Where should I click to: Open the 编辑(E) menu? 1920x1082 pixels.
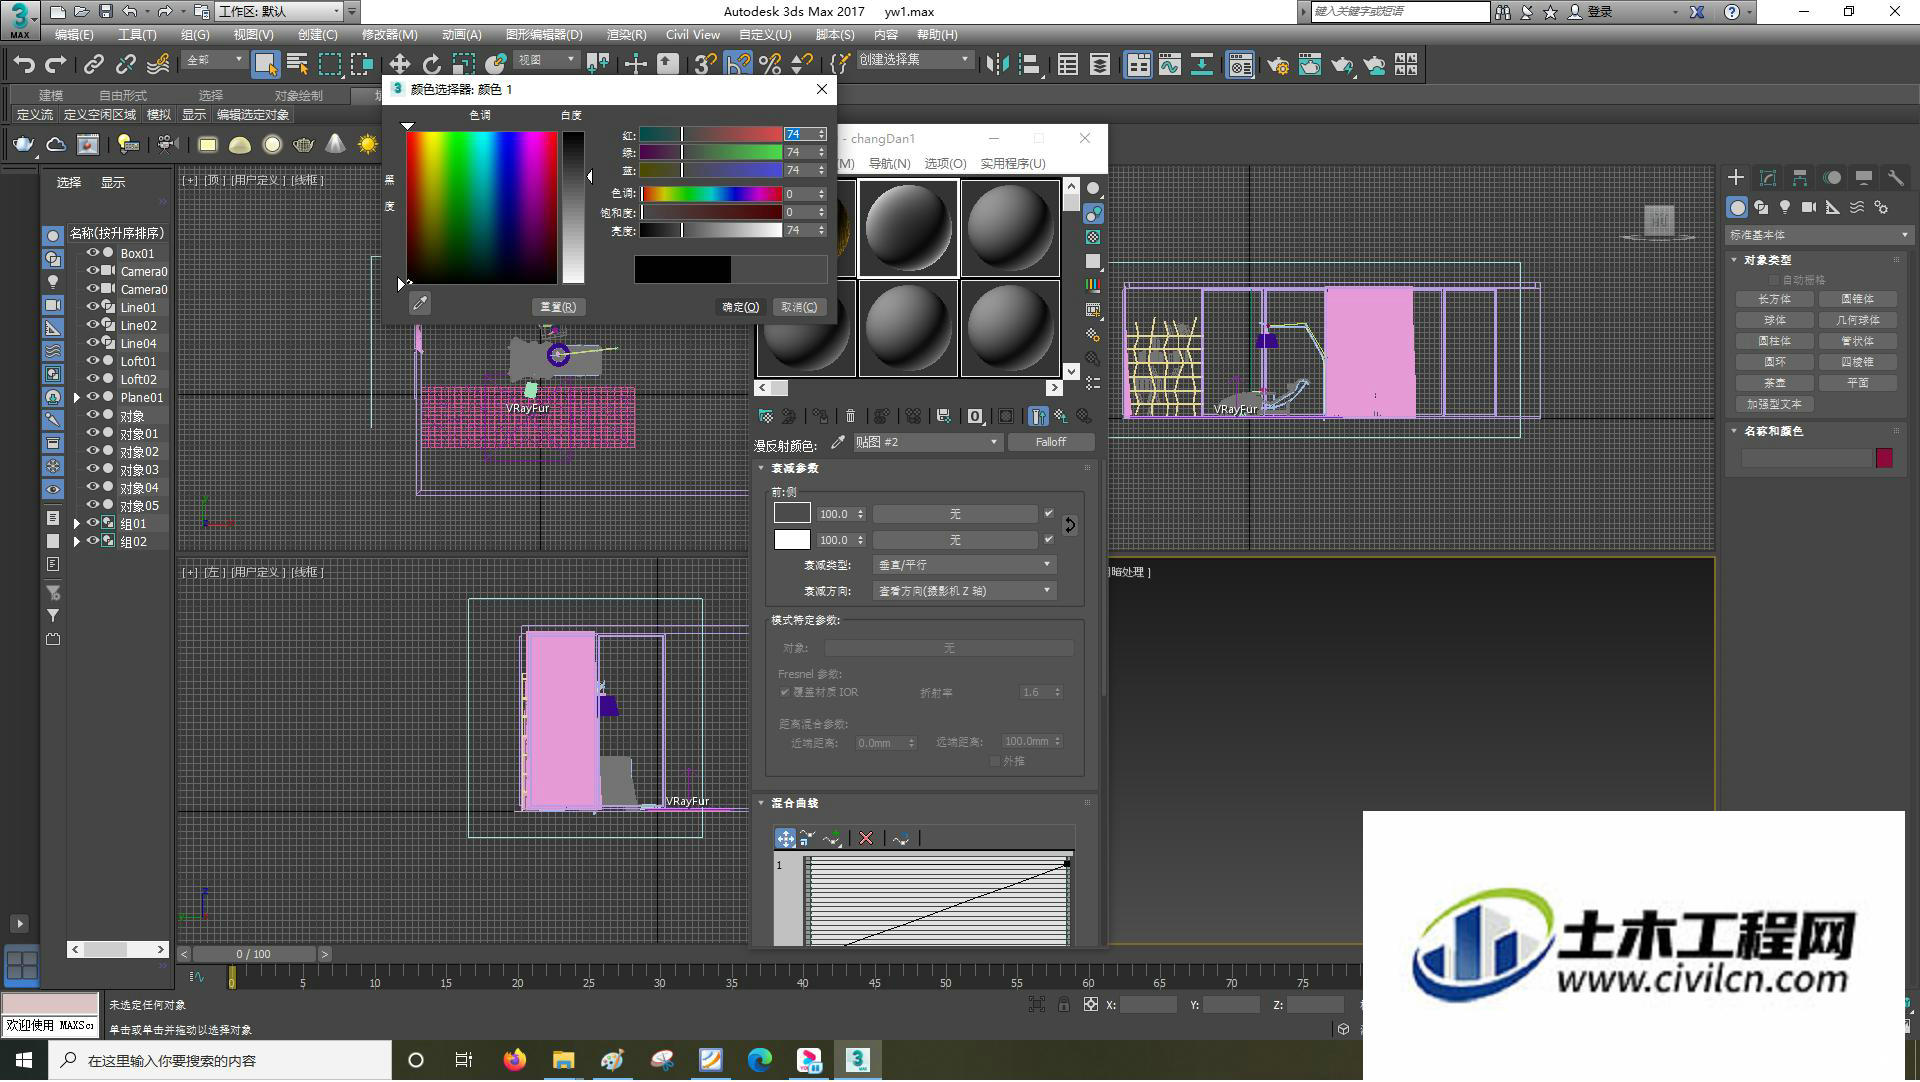(74, 35)
